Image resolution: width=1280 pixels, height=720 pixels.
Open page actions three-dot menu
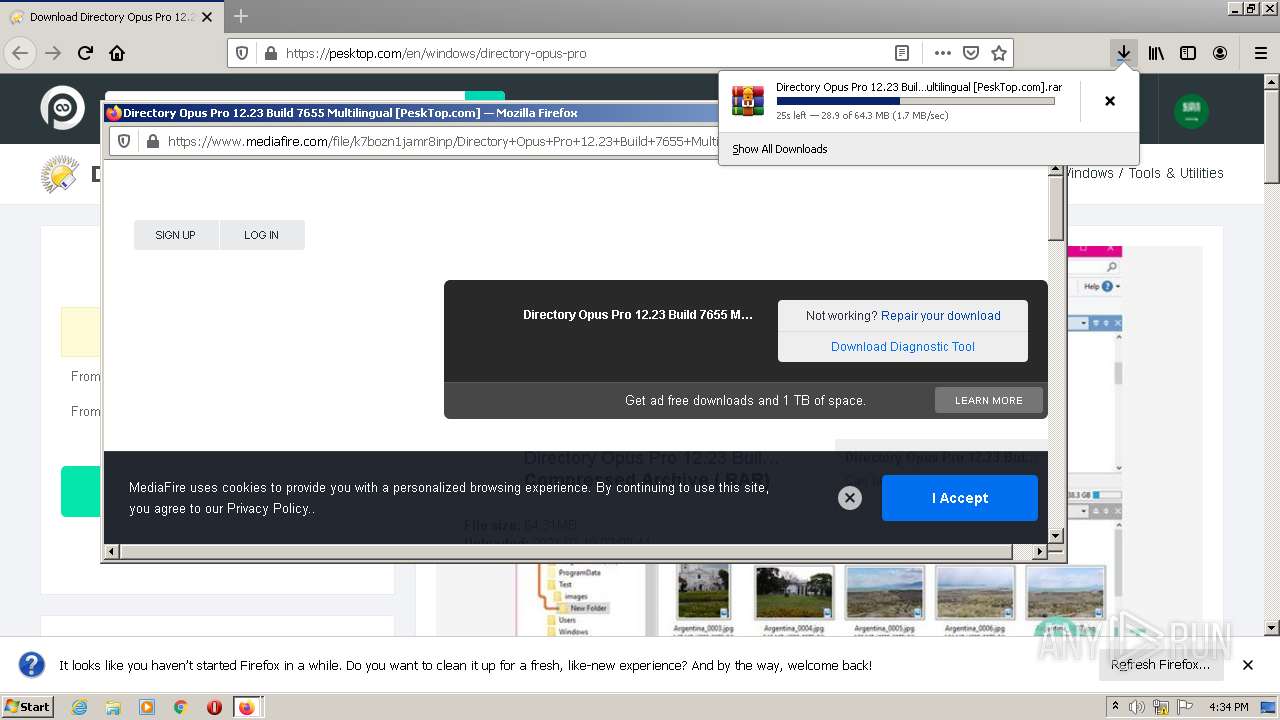pyautogui.click(x=943, y=53)
